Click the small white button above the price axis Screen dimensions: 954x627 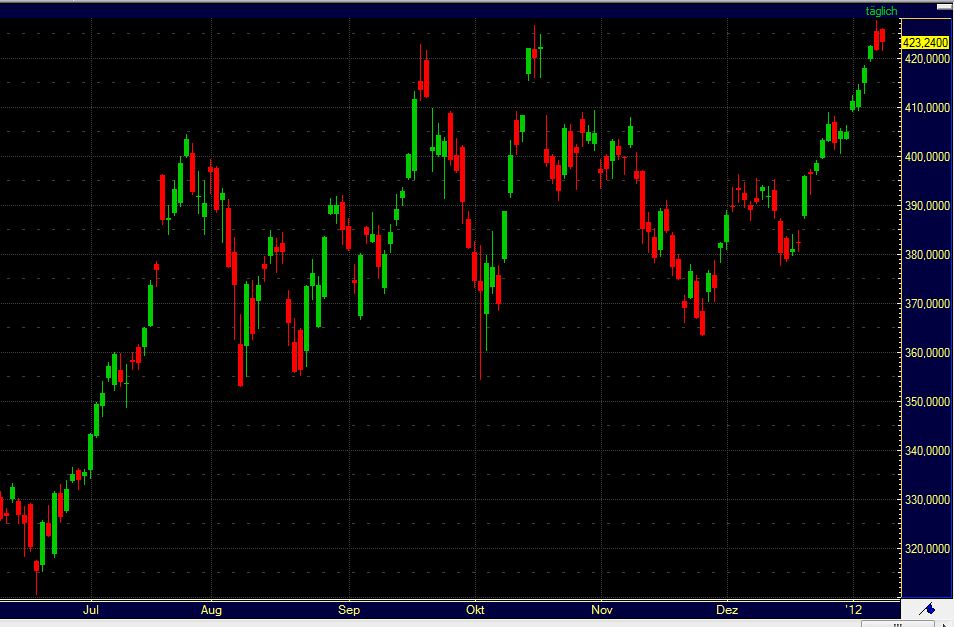click(x=944, y=7)
